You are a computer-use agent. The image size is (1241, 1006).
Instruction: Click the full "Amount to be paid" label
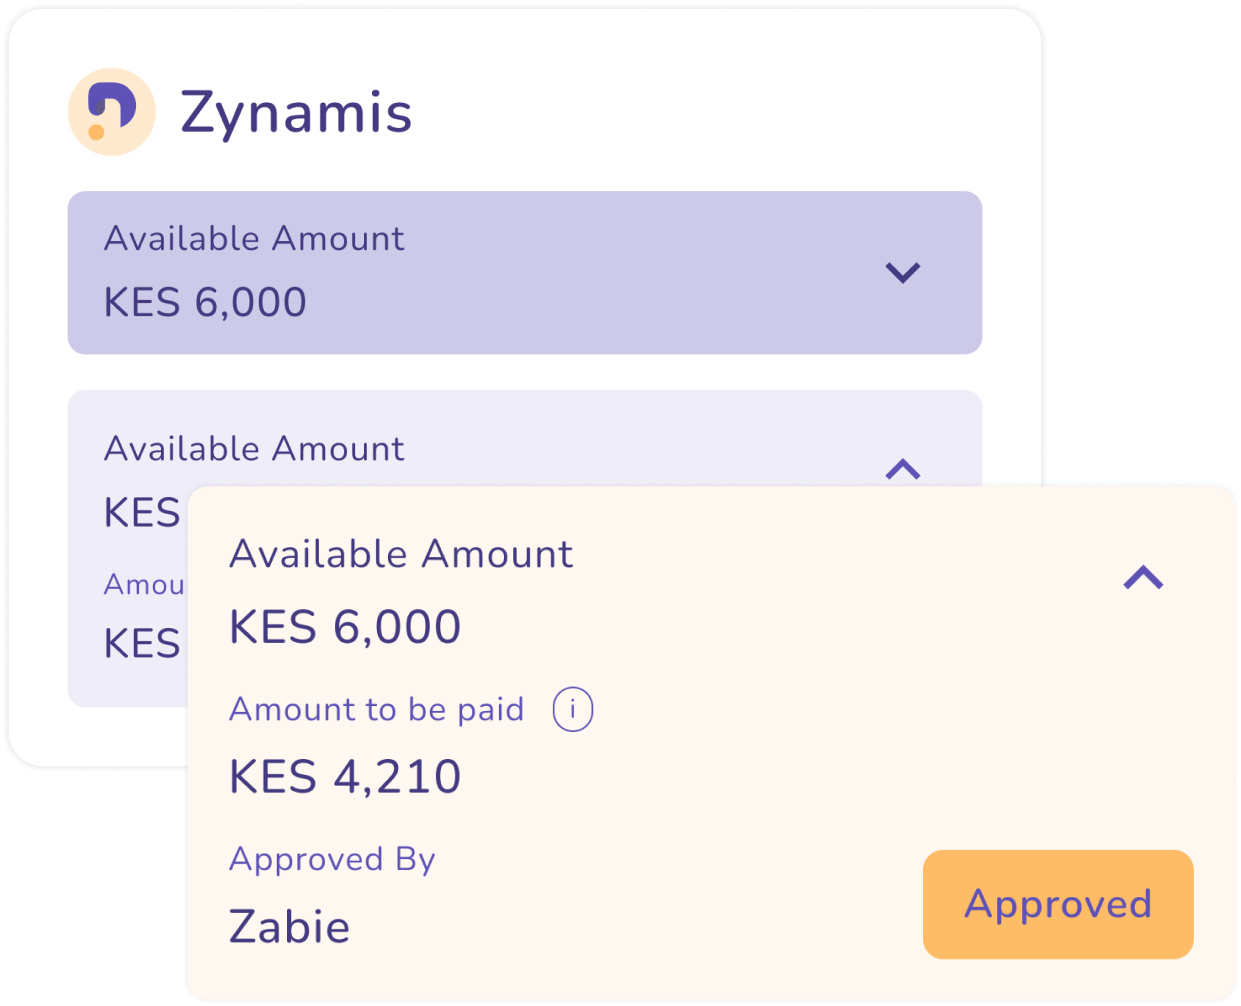click(x=376, y=709)
